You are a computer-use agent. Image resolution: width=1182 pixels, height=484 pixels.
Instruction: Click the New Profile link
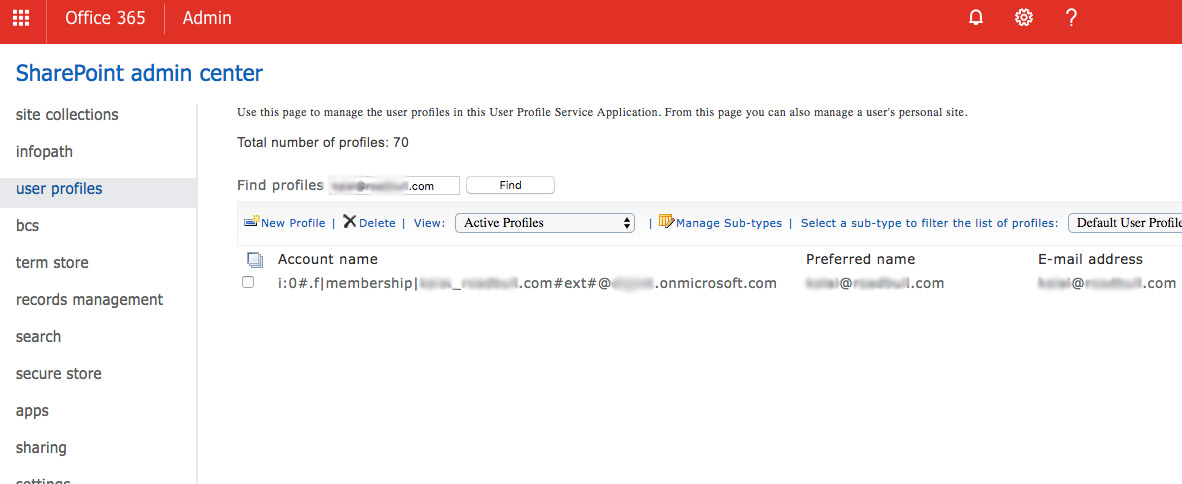[293, 223]
